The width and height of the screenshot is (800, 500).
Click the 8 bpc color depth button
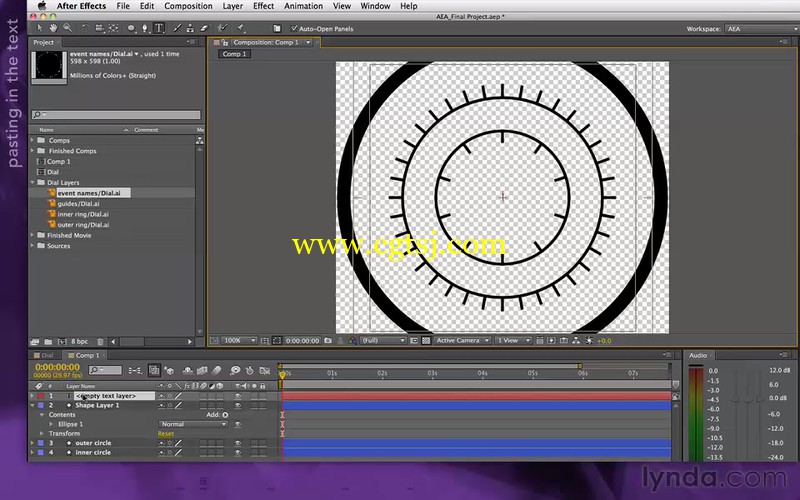[79, 342]
